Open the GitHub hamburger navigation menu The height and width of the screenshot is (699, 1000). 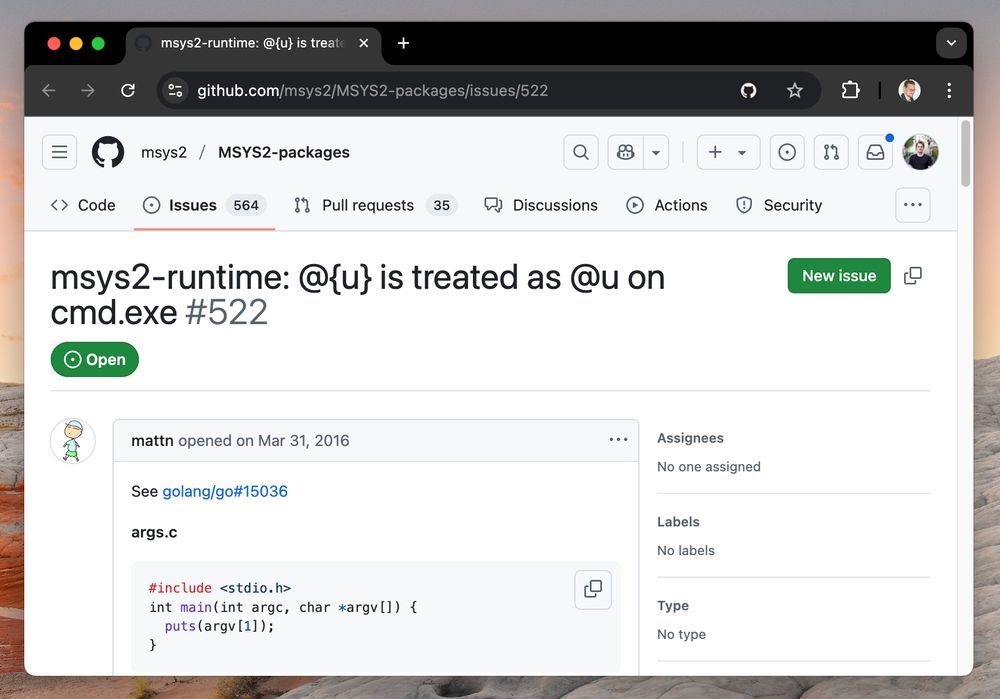pos(60,152)
